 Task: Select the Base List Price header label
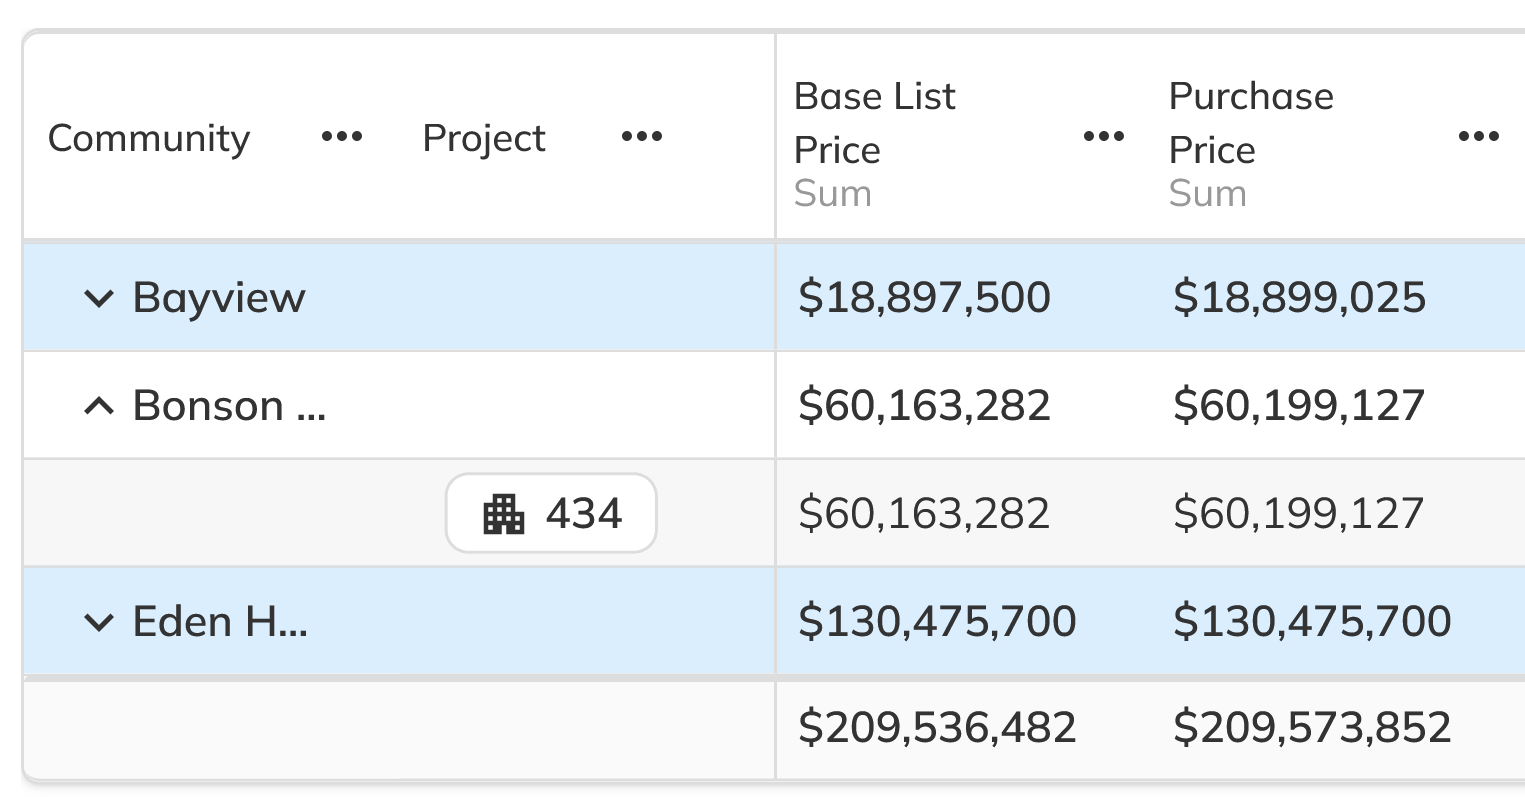(x=875, y=123)
